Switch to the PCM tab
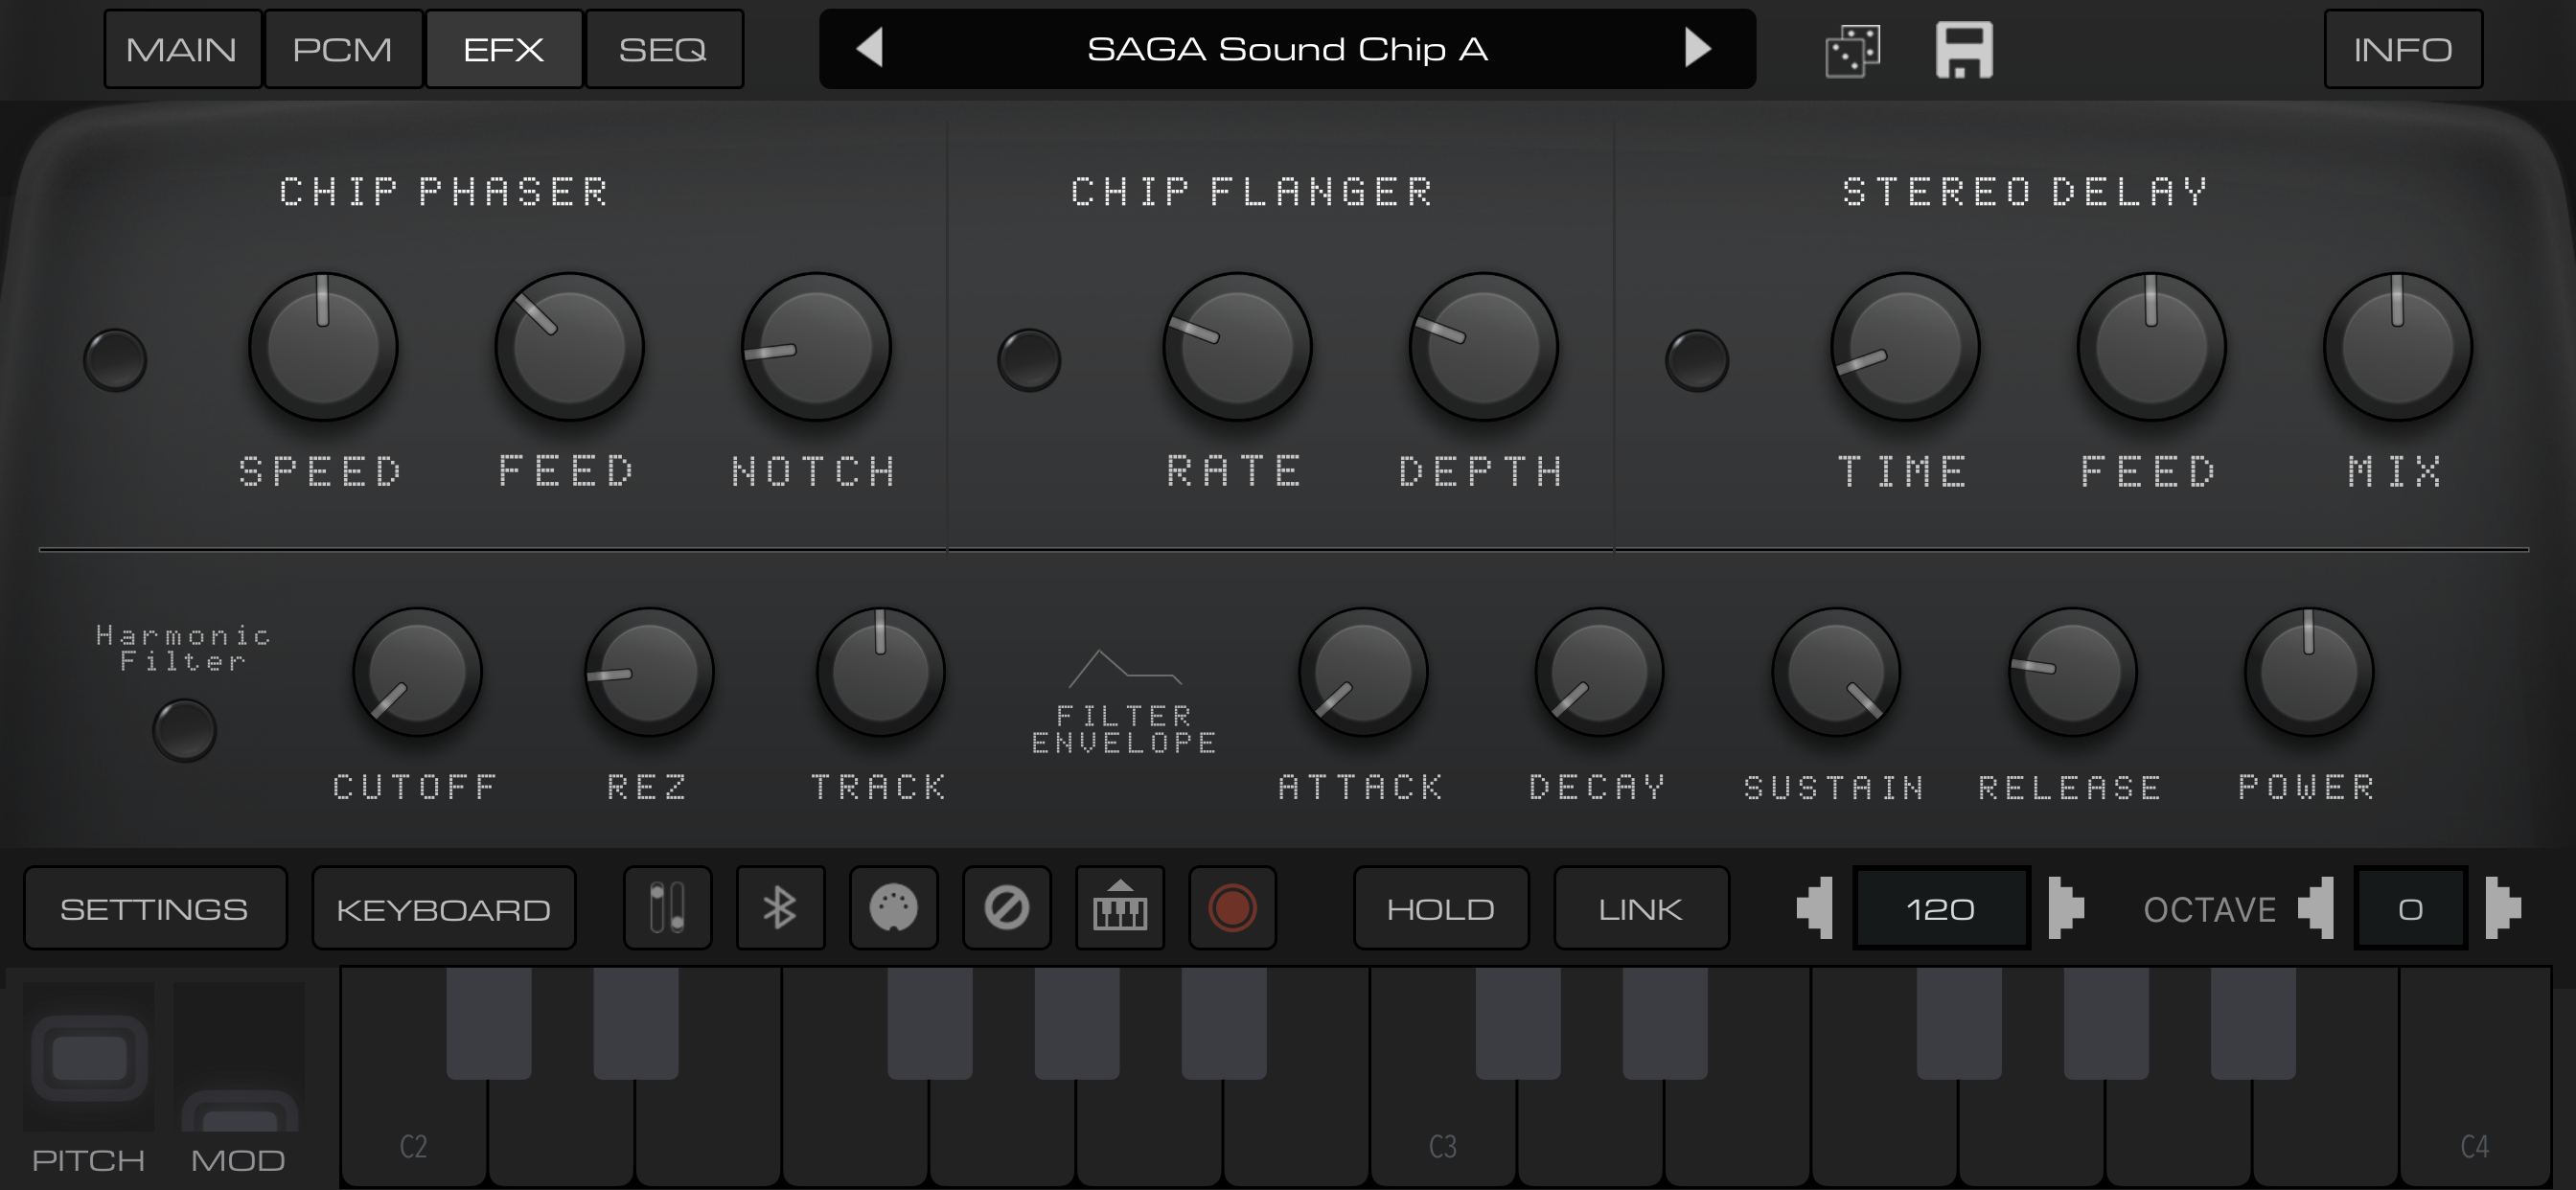2576x1190 pixels. pos(343,48)
